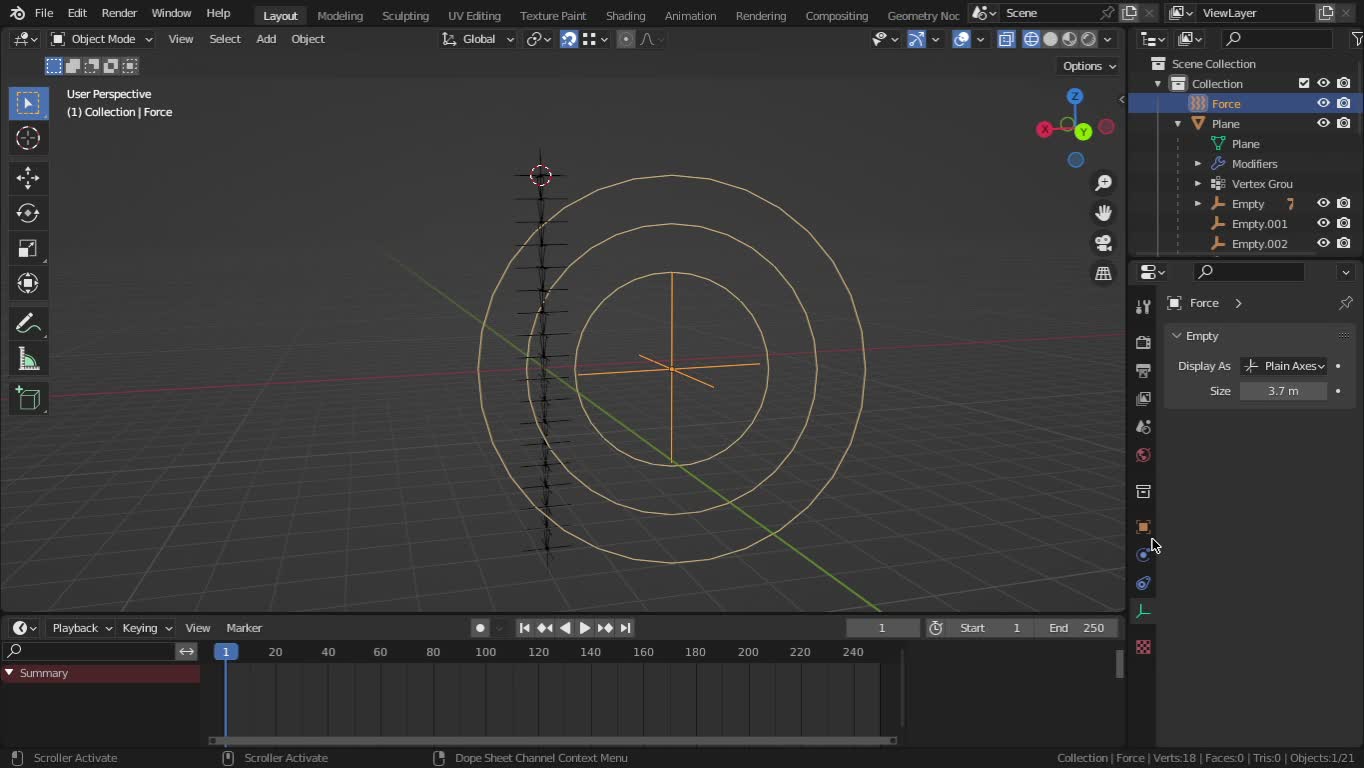
Task: Click the Marker menu in timeline
Action: [244, 628]
